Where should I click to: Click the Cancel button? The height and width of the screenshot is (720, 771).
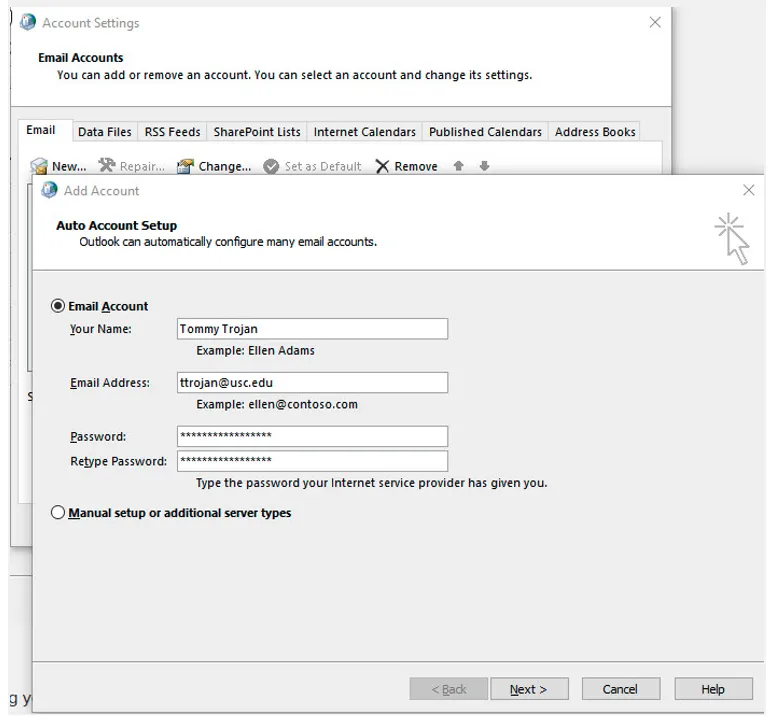point(621,689)
